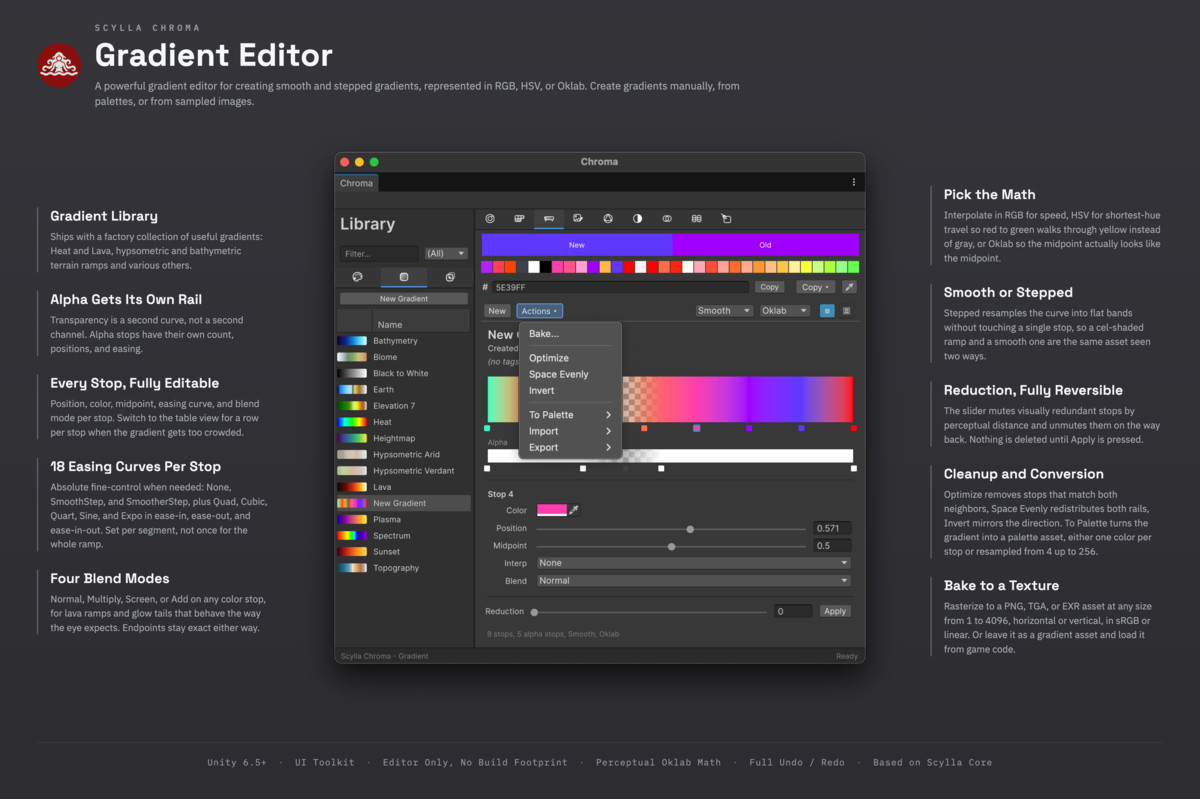Open the palette grid tab icon
1200x799 pixels.
tap(519, 218)
